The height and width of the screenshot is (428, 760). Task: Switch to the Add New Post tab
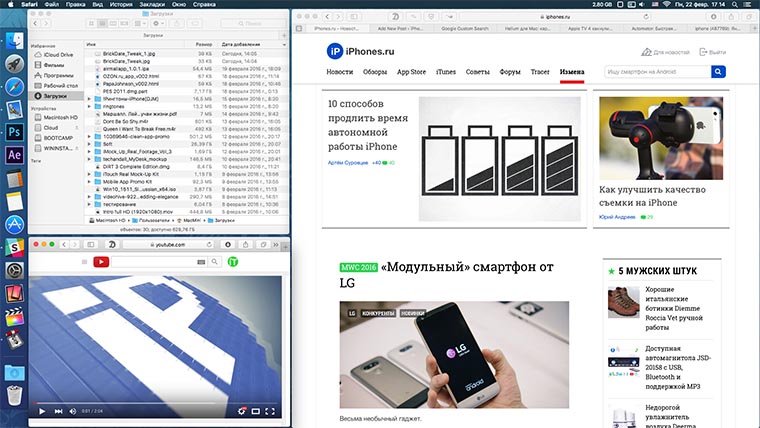coord(400,29)
